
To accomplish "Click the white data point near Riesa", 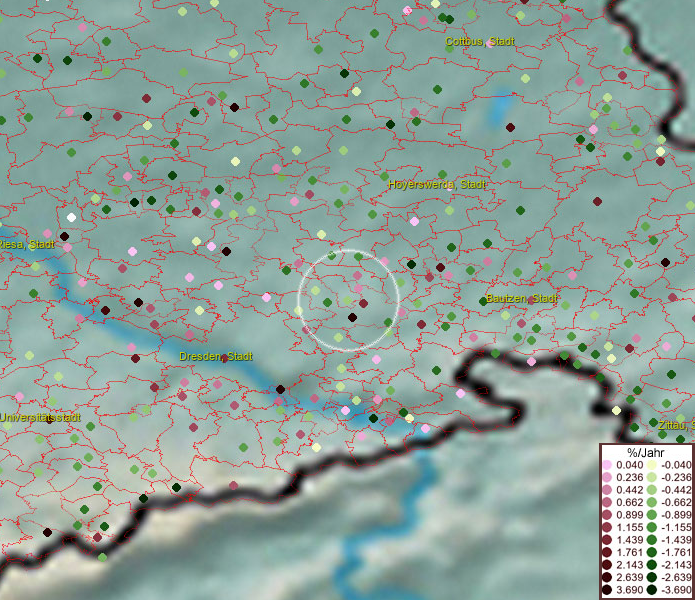I will pos(71,217).
